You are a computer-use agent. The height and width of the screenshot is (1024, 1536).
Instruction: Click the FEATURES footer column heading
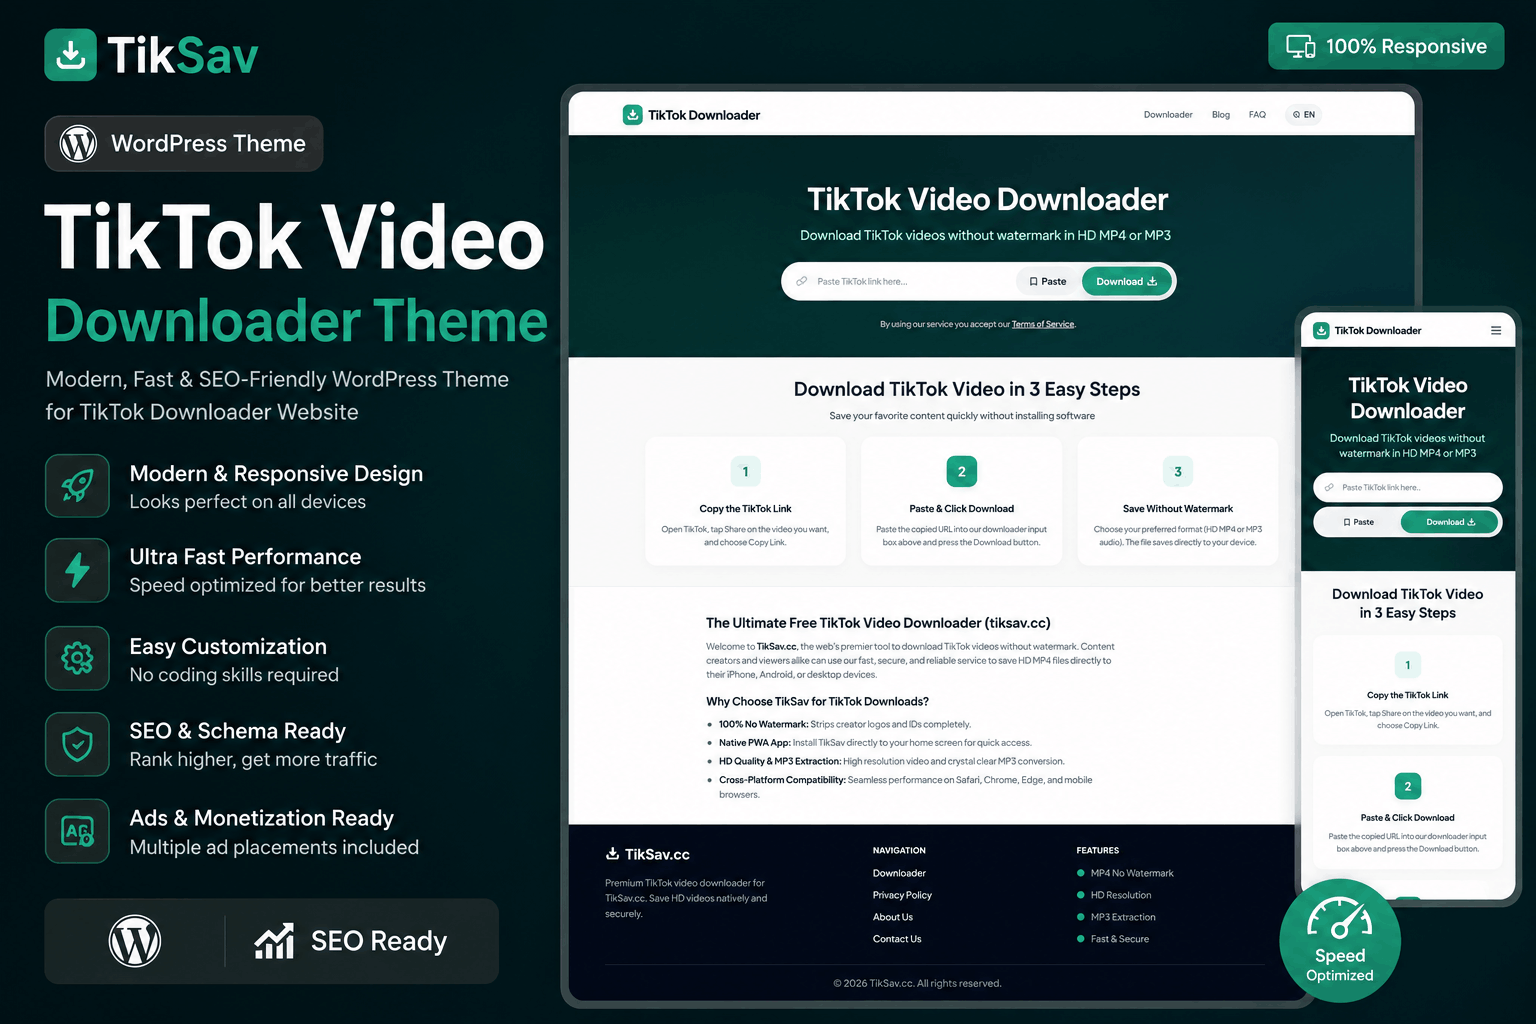[1097, 851]
